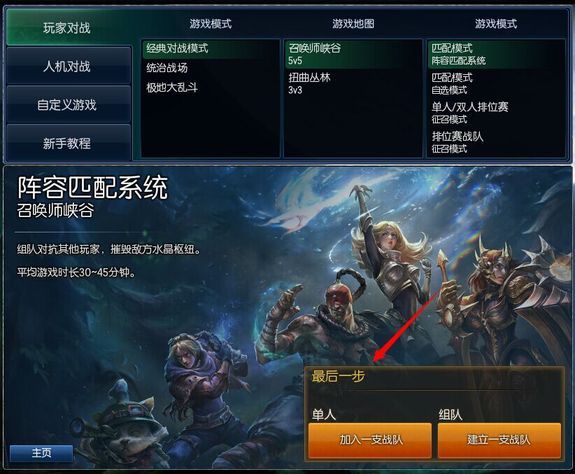Switch to 人机对战 tab
The height and width of the screenshot is (474, 575).
(x=68, y=66)
